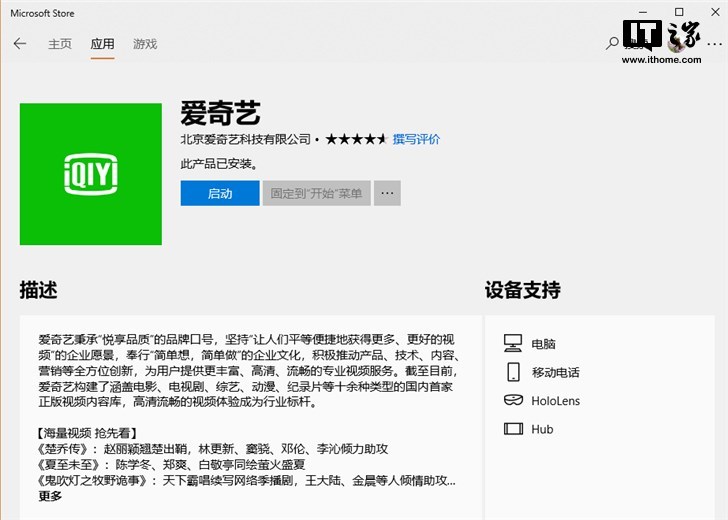Click the HoloLens label text
Image resolution: width=728 pixels, height=520 pixels.
[556, 401]
